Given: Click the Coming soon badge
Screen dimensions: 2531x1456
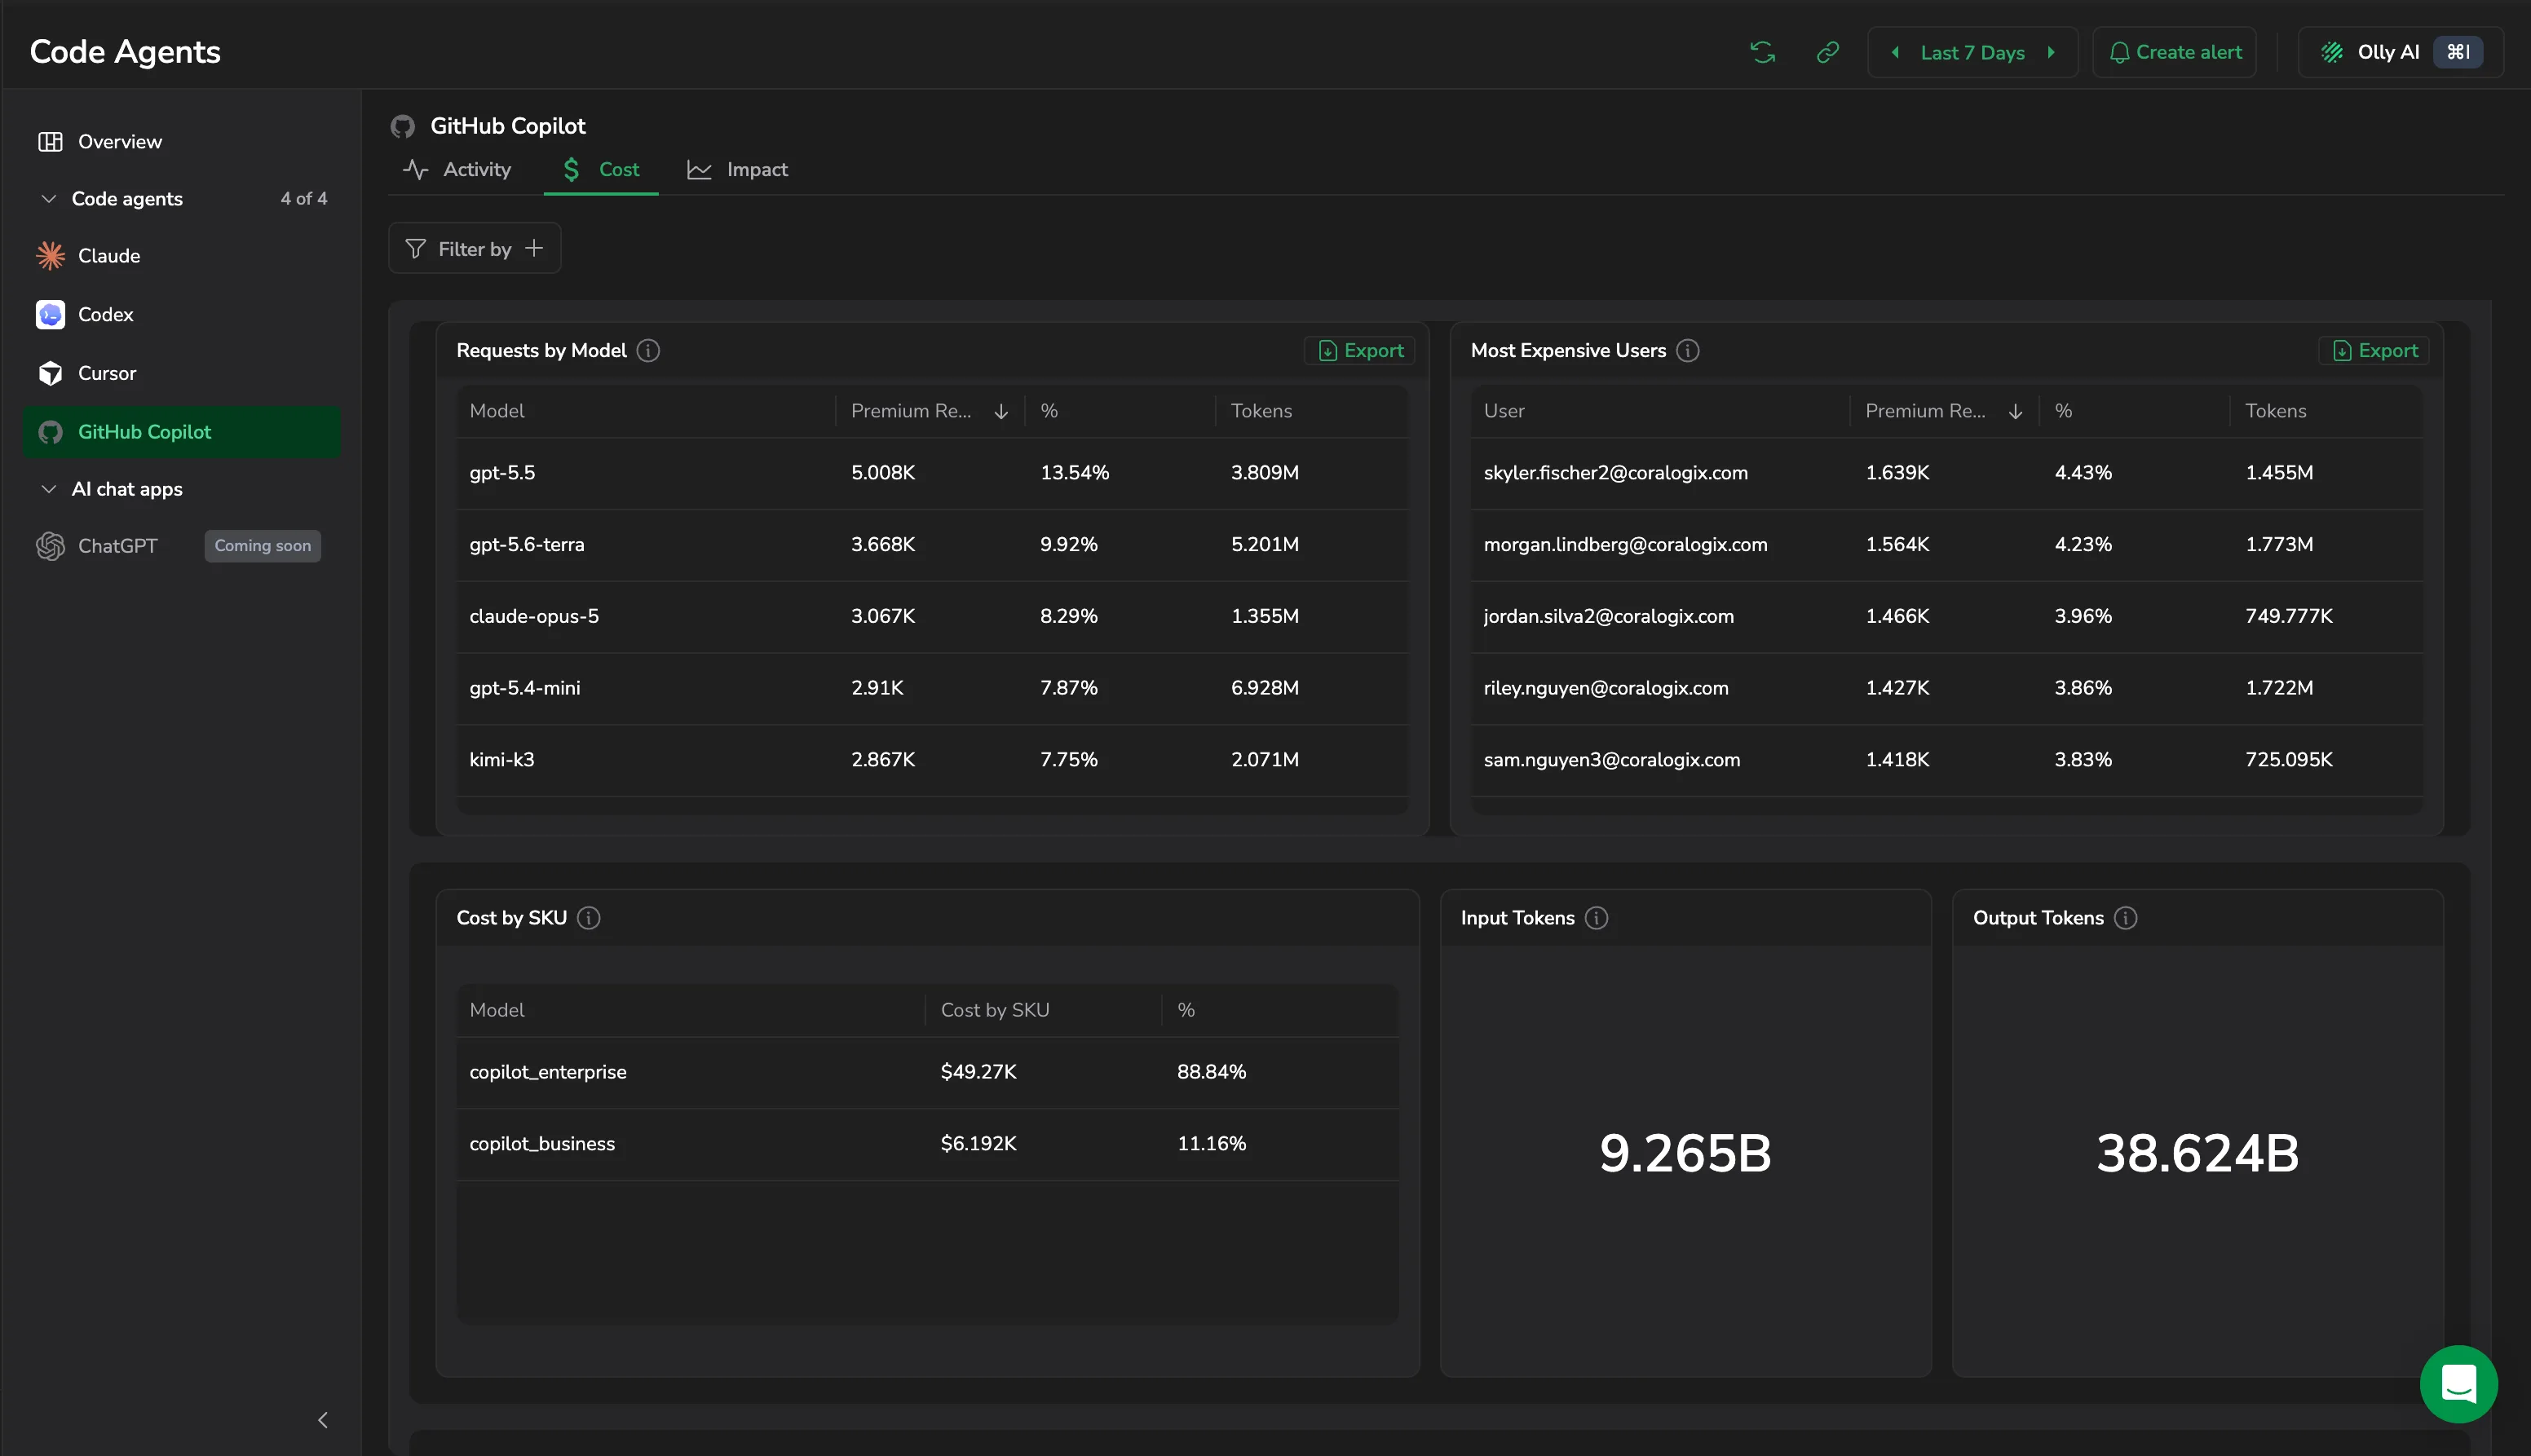Looking at the screenshot, I should (263, 546).
